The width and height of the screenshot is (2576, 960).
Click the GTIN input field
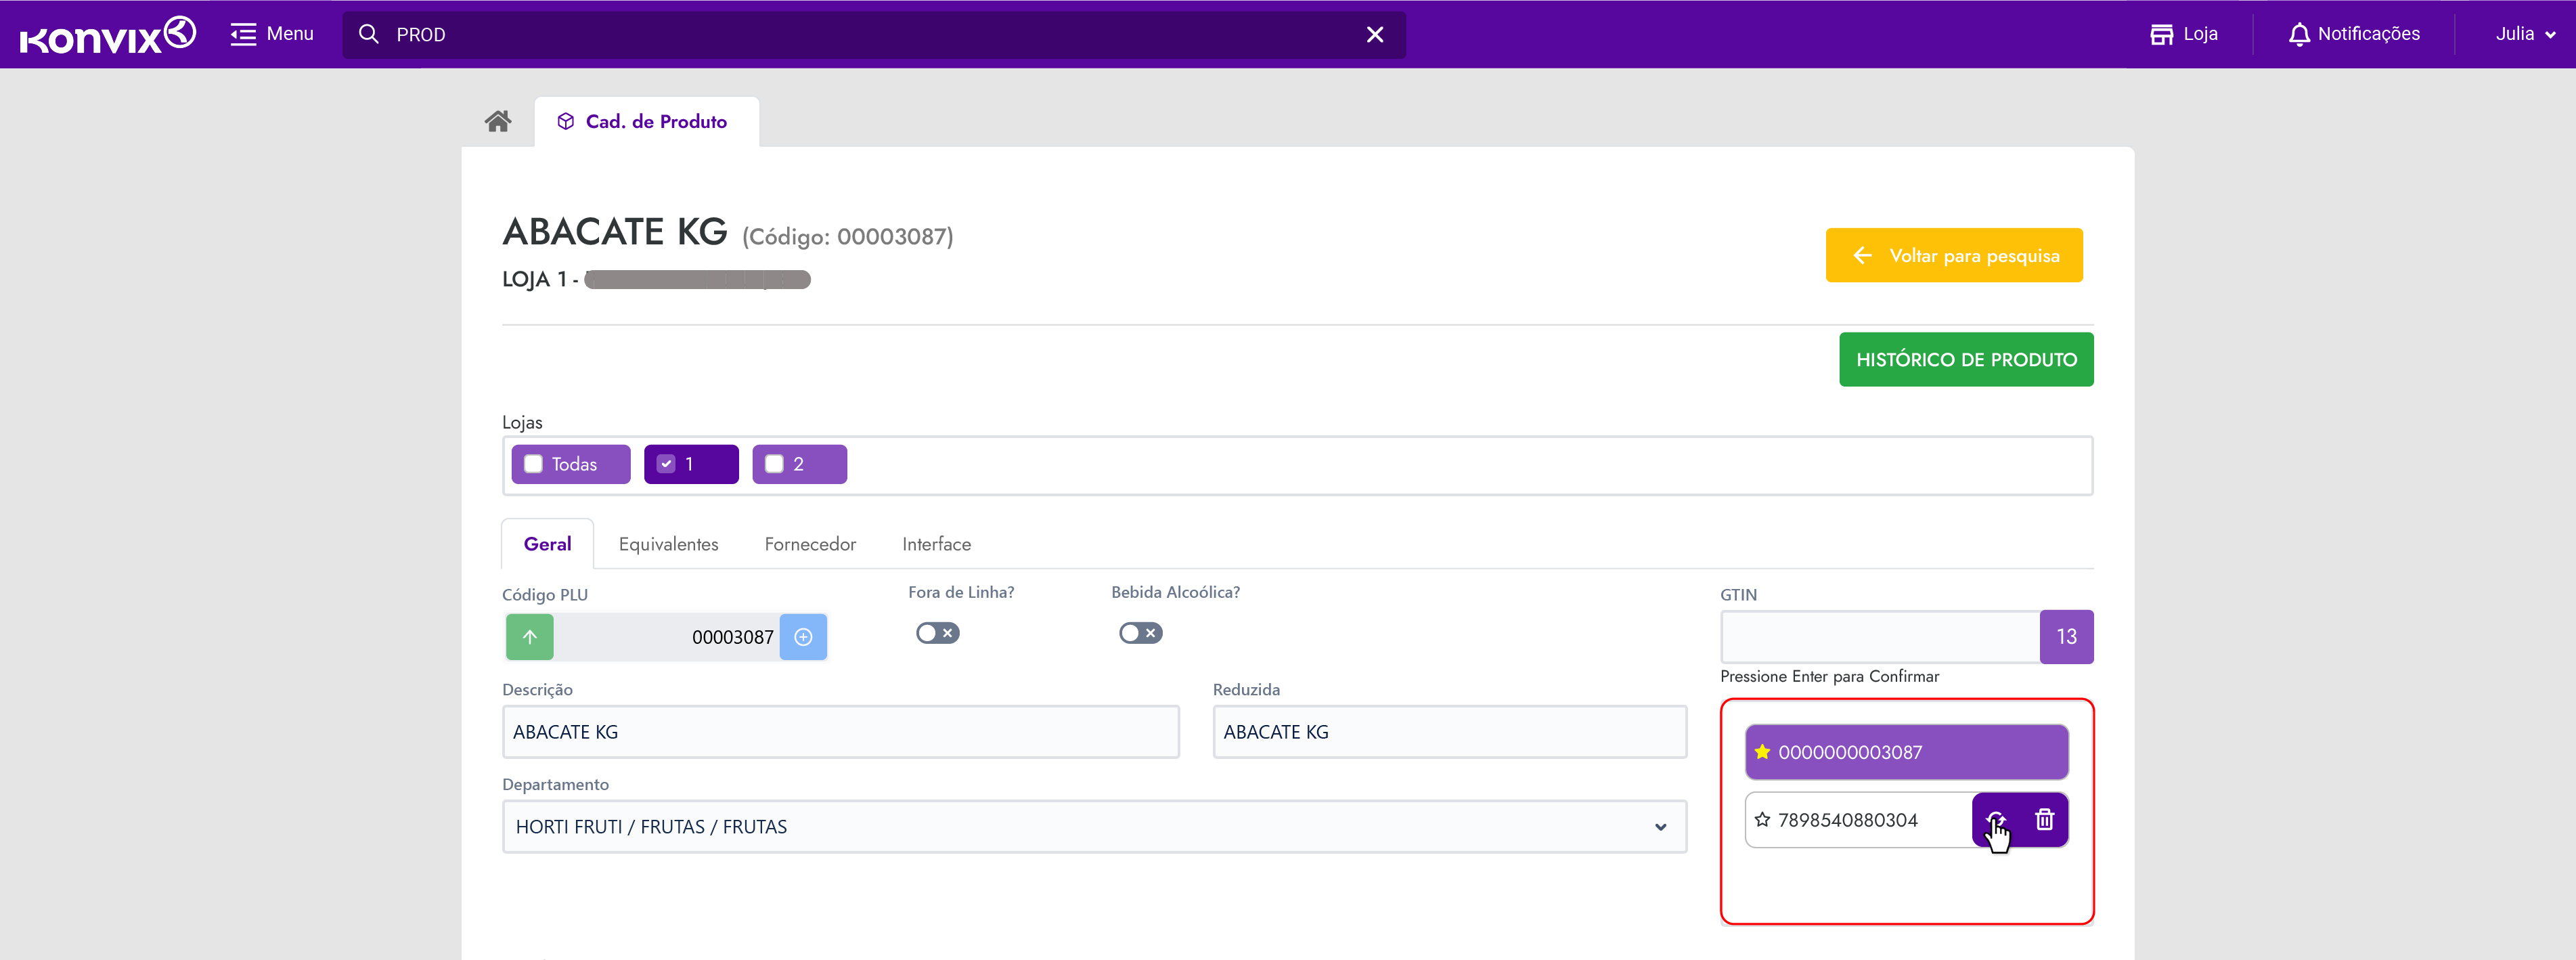click(x=1879, y=637)
